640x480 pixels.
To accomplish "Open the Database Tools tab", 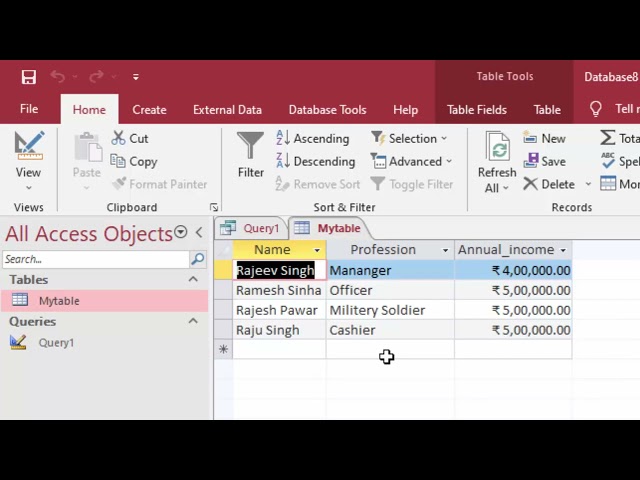I will [x=327, y=110].
